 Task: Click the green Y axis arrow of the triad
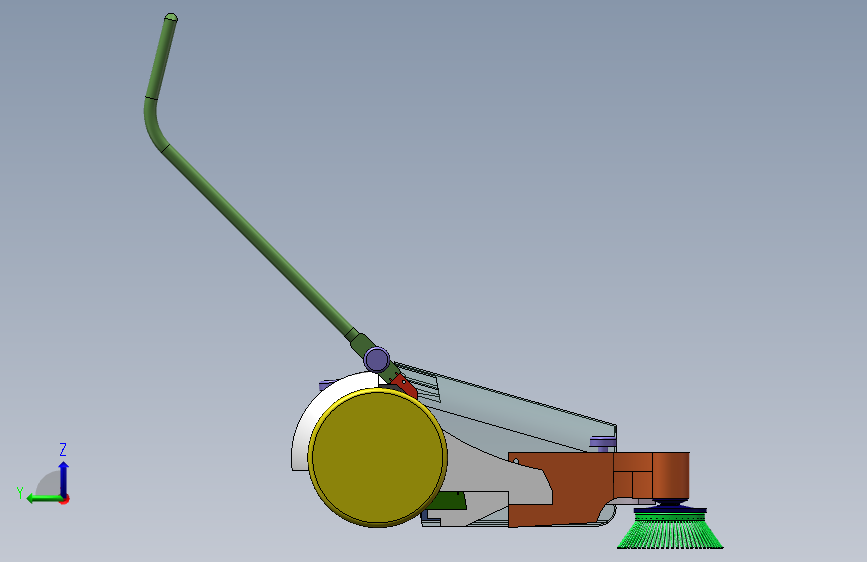tap(43, 498)
